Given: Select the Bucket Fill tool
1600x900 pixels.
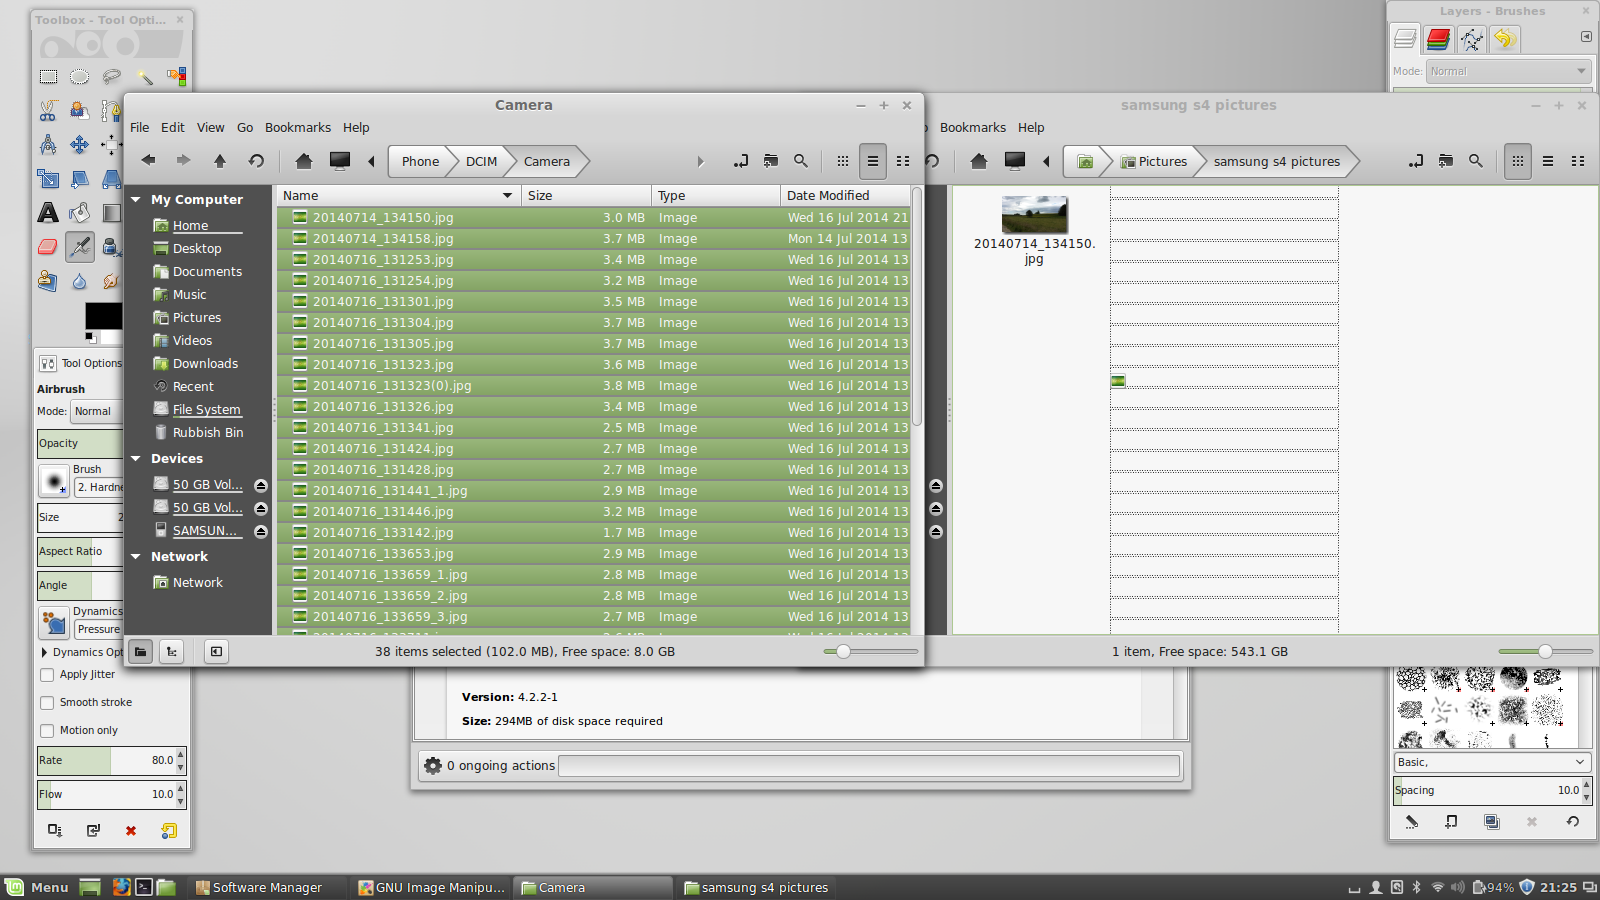Looking at the screenshot, I should [79, 212].
